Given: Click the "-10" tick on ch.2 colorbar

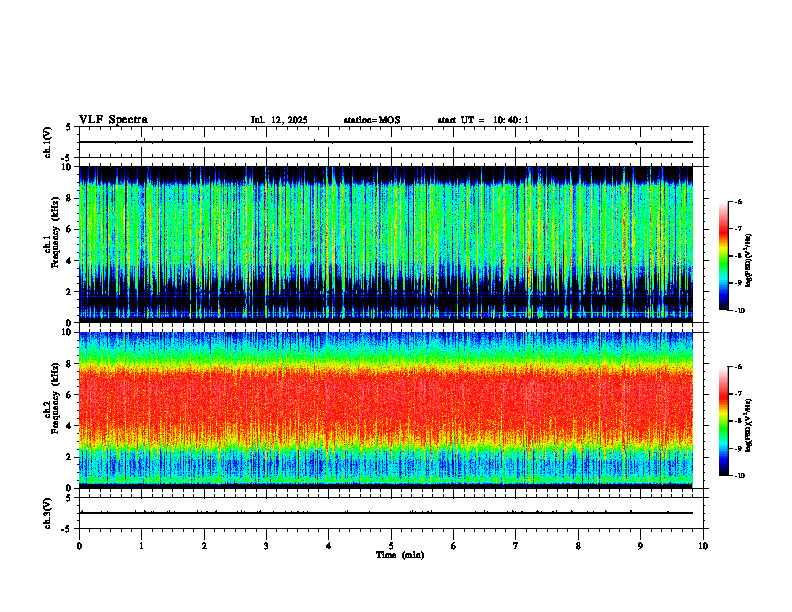Looking at the screenshot, I should [x=739, y=476].
